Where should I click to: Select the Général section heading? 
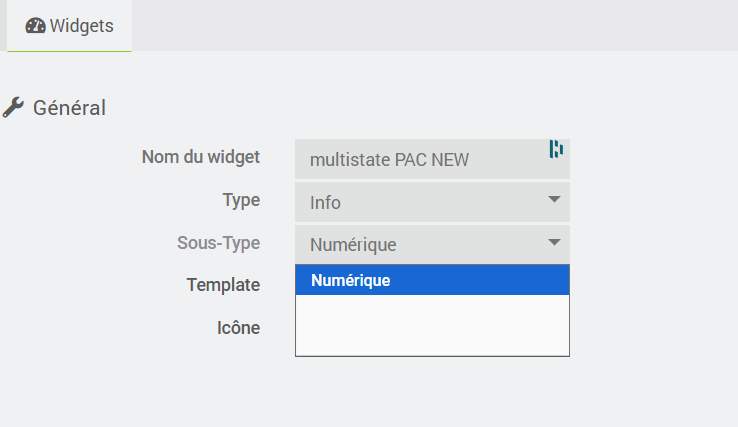pyautogui.click(x=69, y=107)
